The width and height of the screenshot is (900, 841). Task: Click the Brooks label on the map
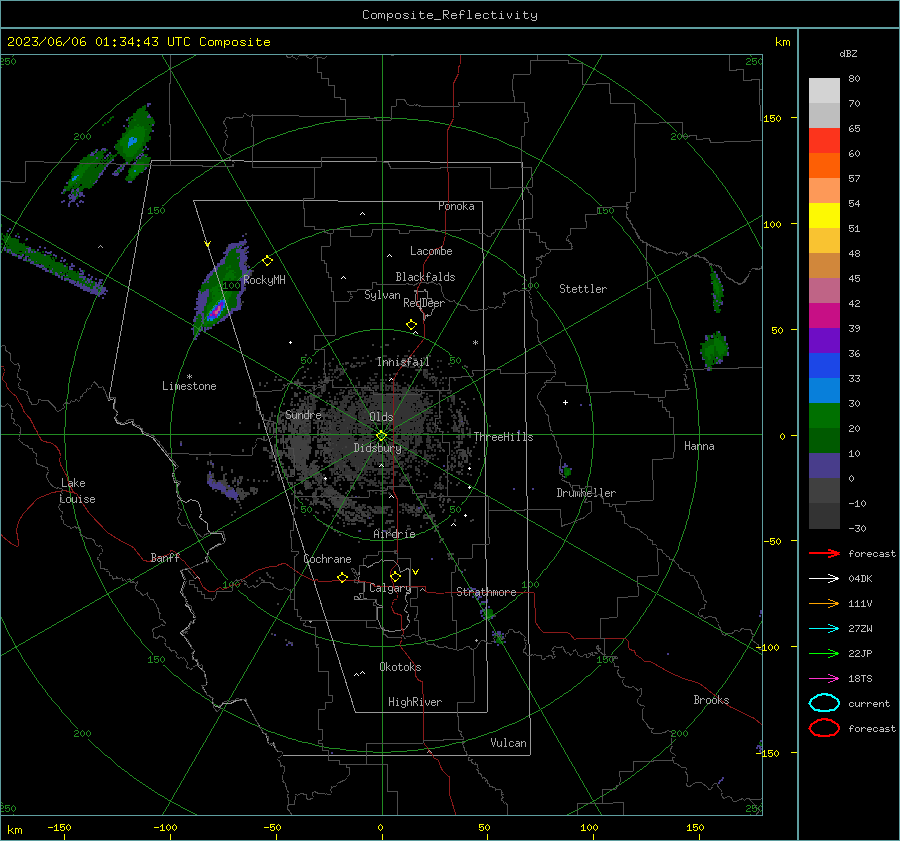pos(711,700)
